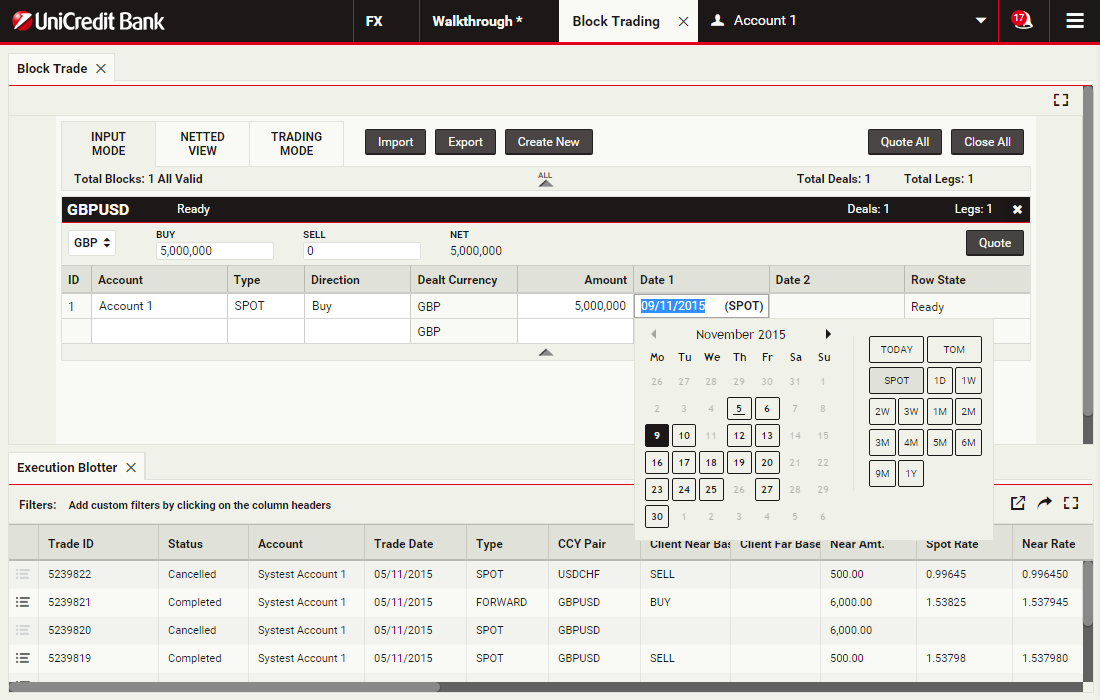Open the GBP currency selector dropdown
The image size is (1100, 700).
pyautogui.click(x=93, y=243)
